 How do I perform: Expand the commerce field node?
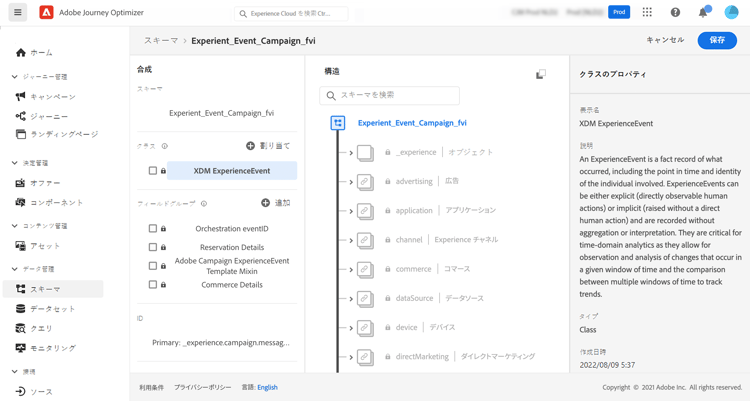pos(351,269)
